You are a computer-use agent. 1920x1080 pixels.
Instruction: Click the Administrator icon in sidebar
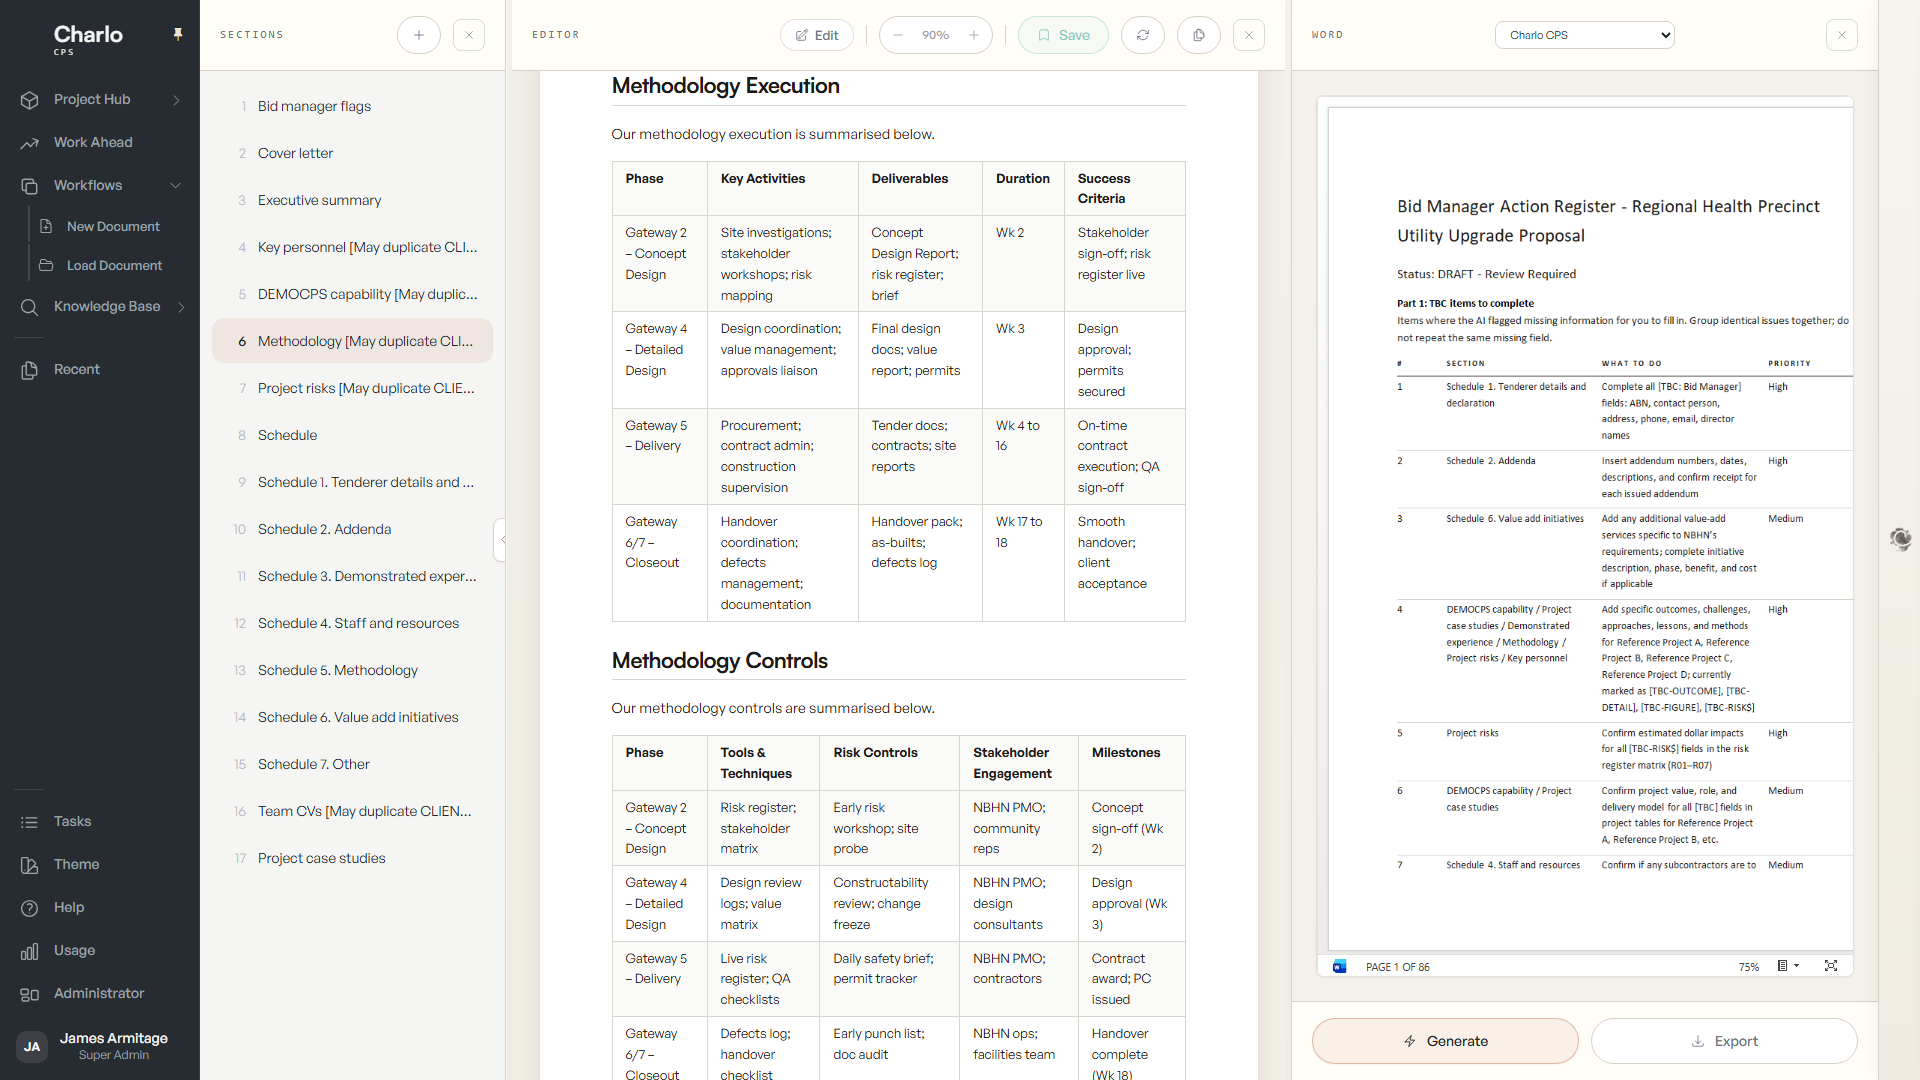pos(29,994)
